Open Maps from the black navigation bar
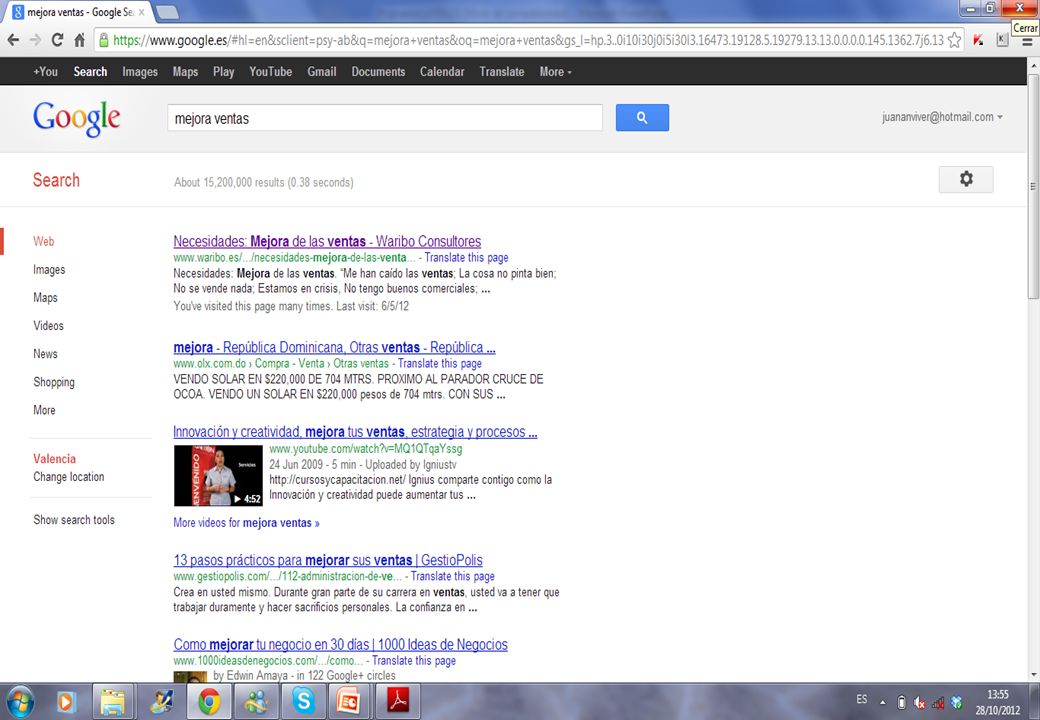The height and width of the screenshot is (720, 1040). tap(185, 72)
